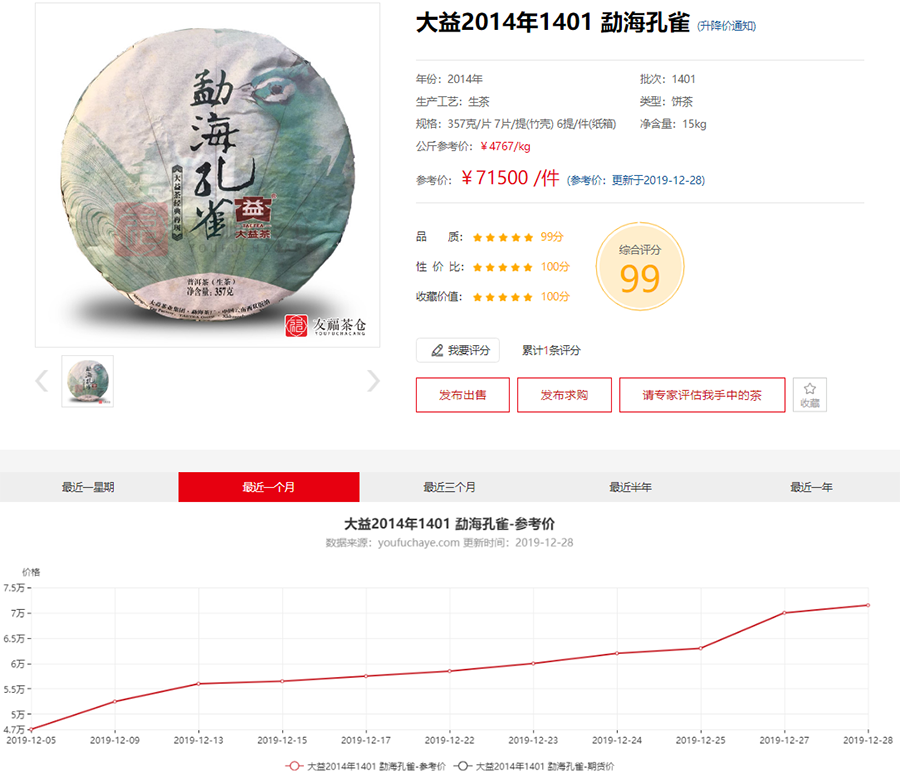This screenshot has width=900, height=775.
Task: Open the large 勐海孔雀 product image
Action: coord(208,175)
